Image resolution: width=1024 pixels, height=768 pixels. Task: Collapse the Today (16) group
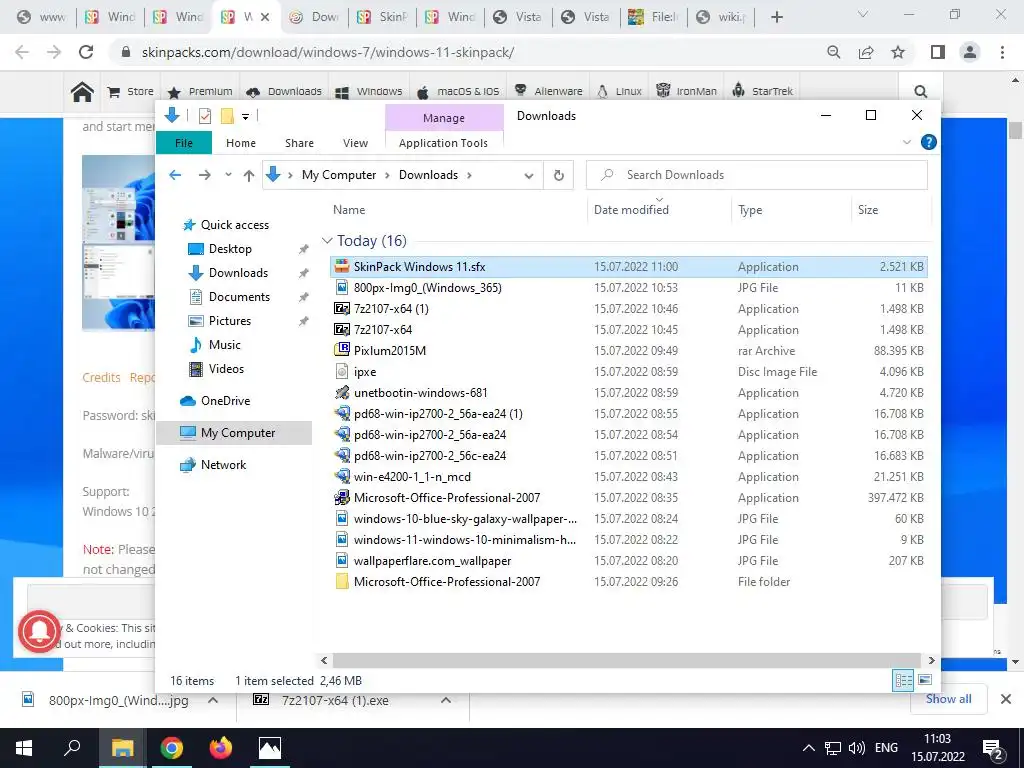coord(327,241)
